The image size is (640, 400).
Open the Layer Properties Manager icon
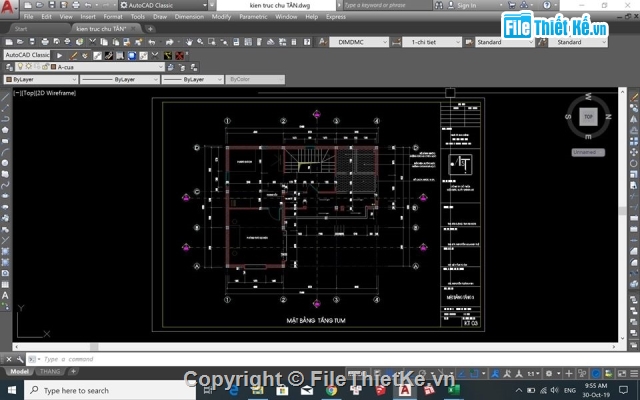coord(9,67)
